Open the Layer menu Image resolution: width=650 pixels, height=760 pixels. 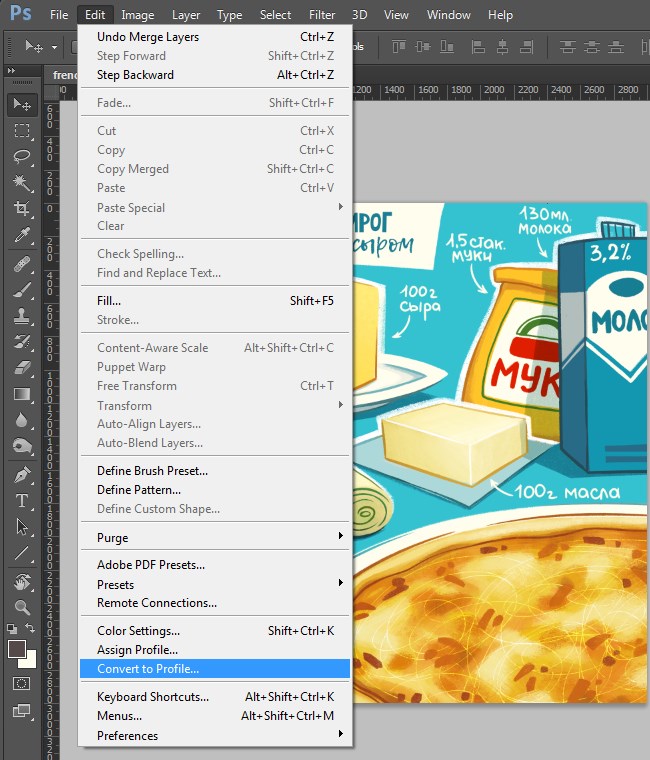pyautogui.click(x=186, y=15)
